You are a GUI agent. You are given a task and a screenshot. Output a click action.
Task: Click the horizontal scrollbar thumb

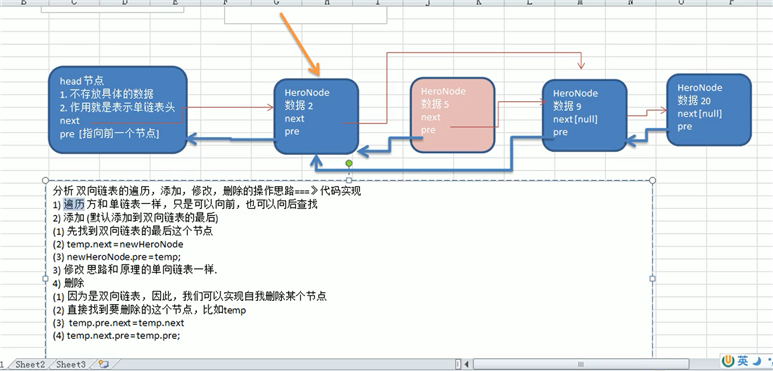click(x=582, y=365)
